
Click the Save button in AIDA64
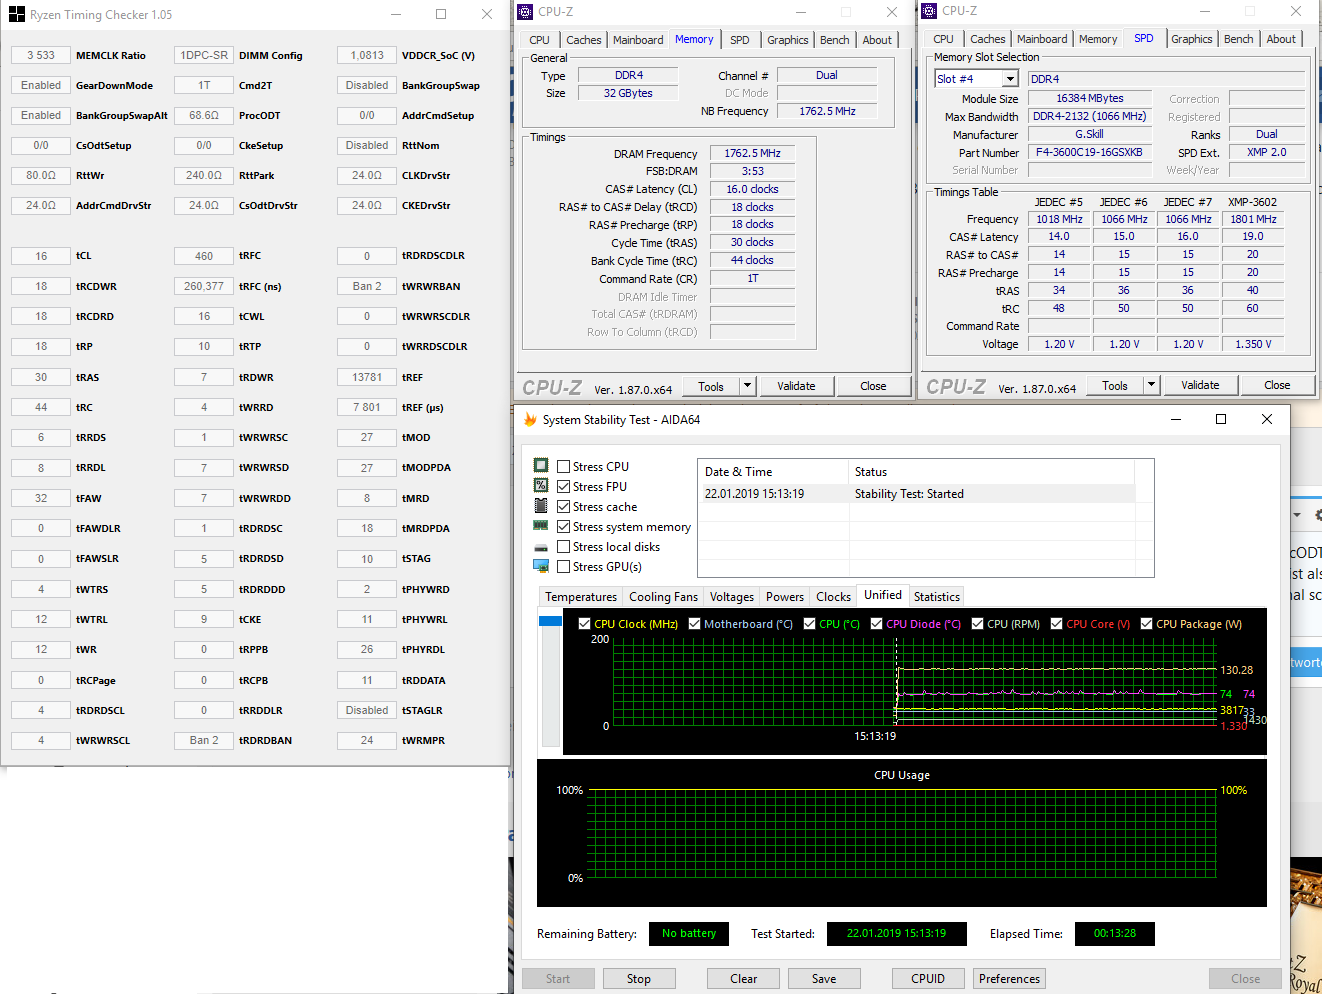pos(824,979)
